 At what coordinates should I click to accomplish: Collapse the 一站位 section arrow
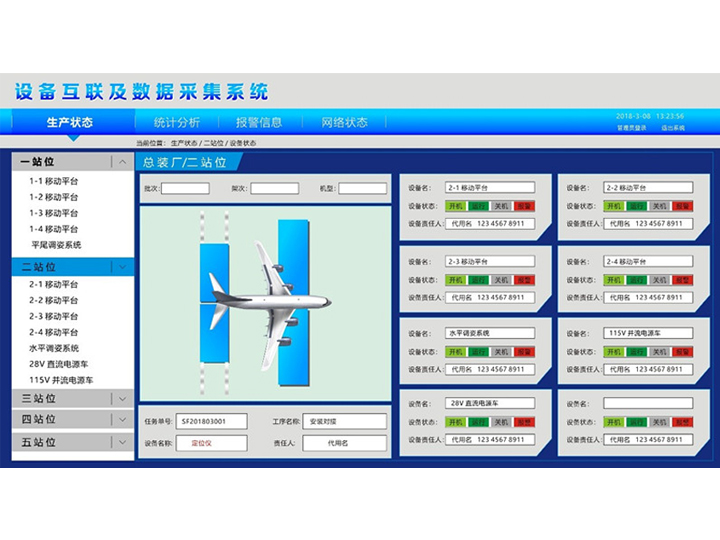pos(122,161)
